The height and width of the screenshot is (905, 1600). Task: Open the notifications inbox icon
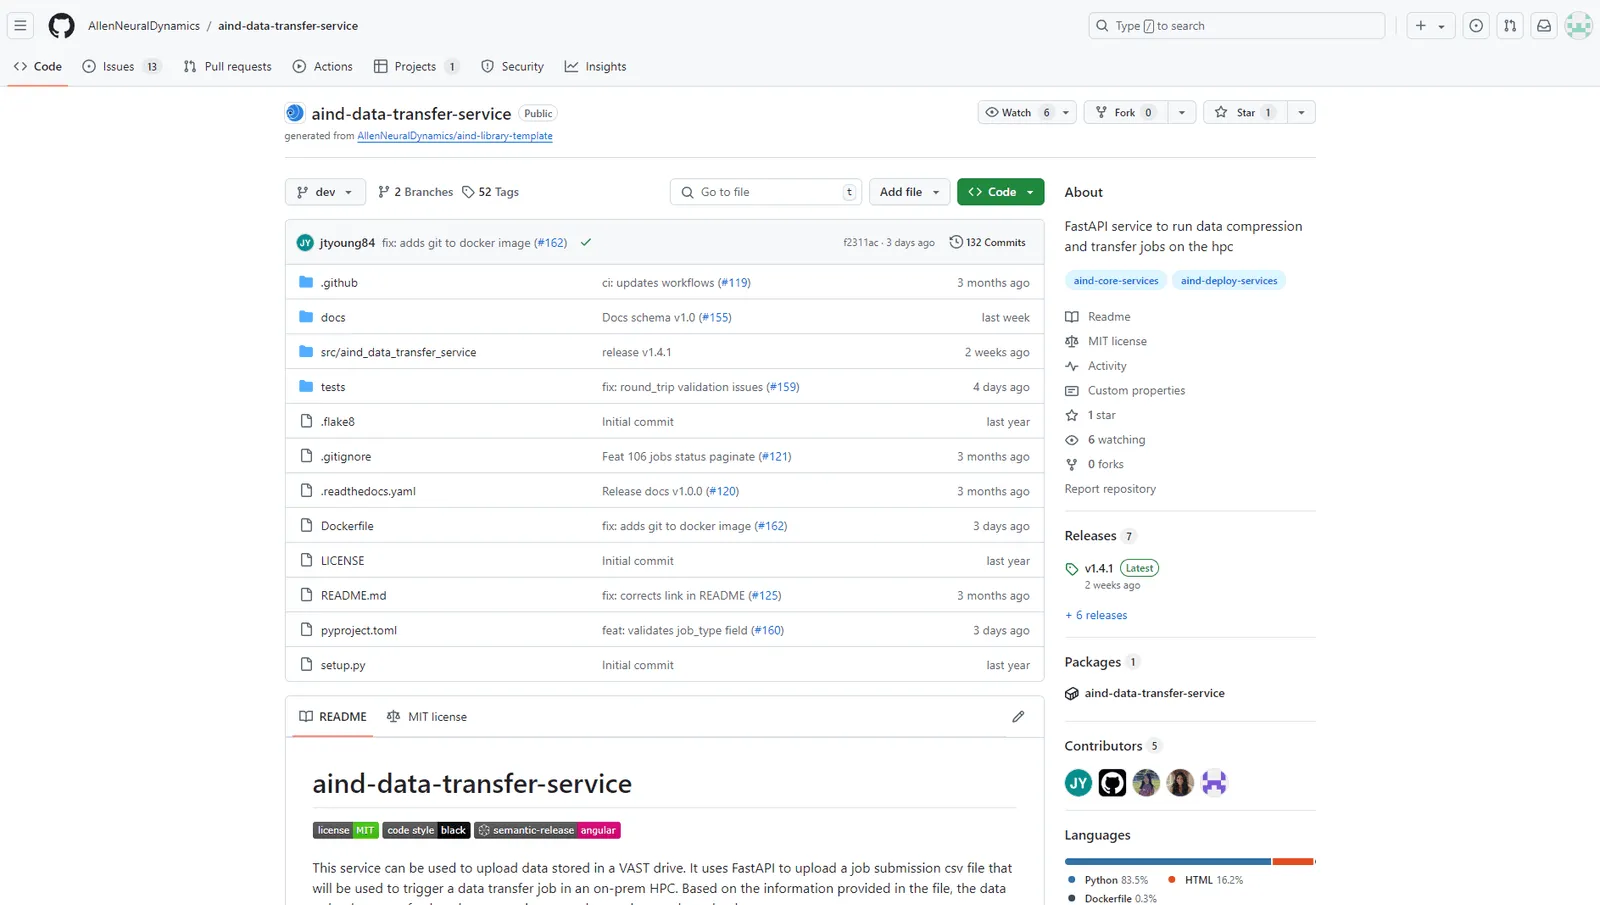pos(1544,26)
